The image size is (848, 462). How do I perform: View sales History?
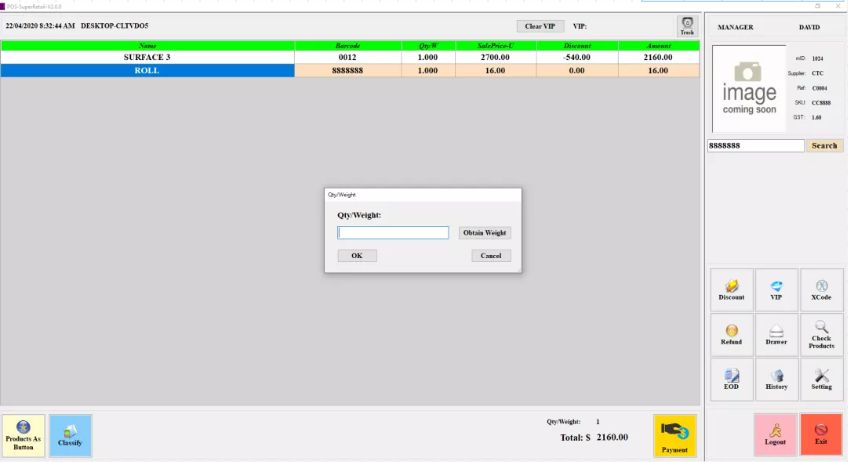coord(776,379)
